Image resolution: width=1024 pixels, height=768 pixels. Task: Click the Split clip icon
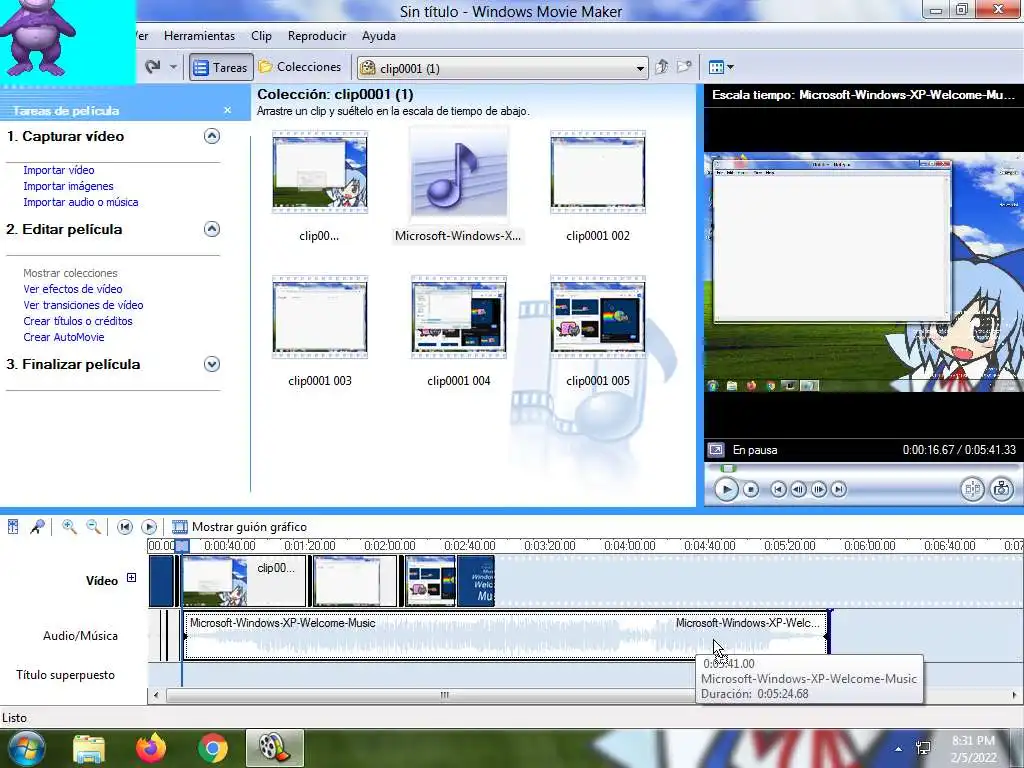point(972,489)
